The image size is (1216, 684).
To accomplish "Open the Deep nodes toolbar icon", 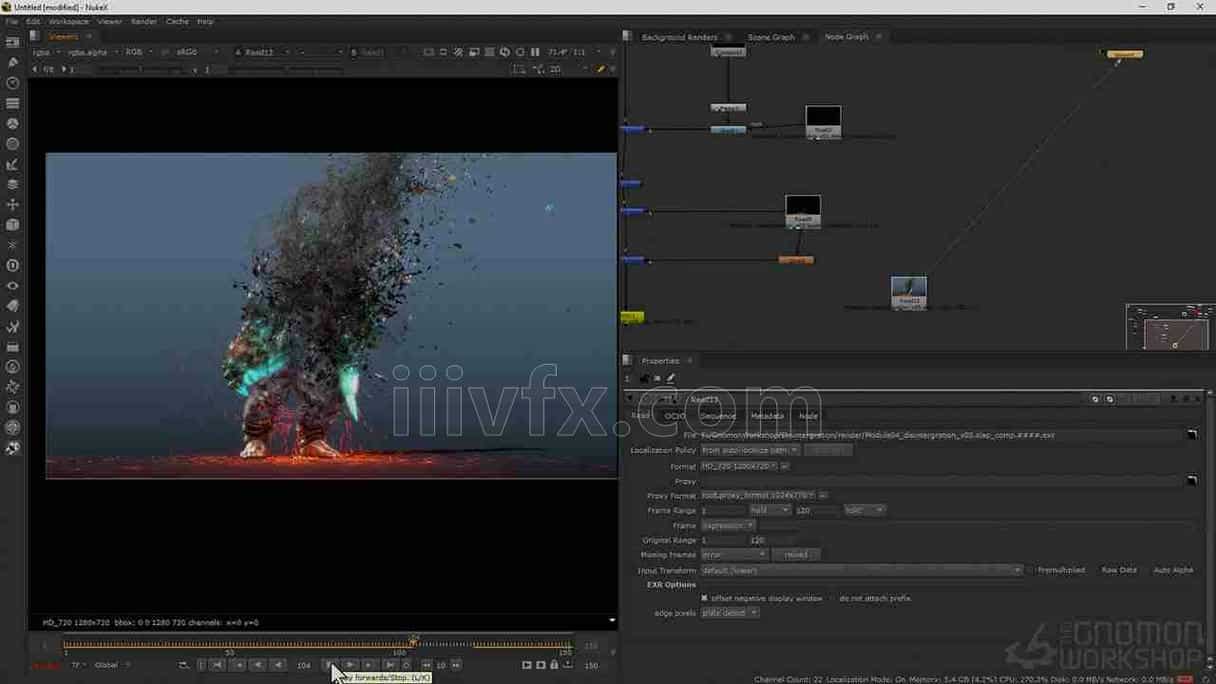I will click(x=13, y=266).
